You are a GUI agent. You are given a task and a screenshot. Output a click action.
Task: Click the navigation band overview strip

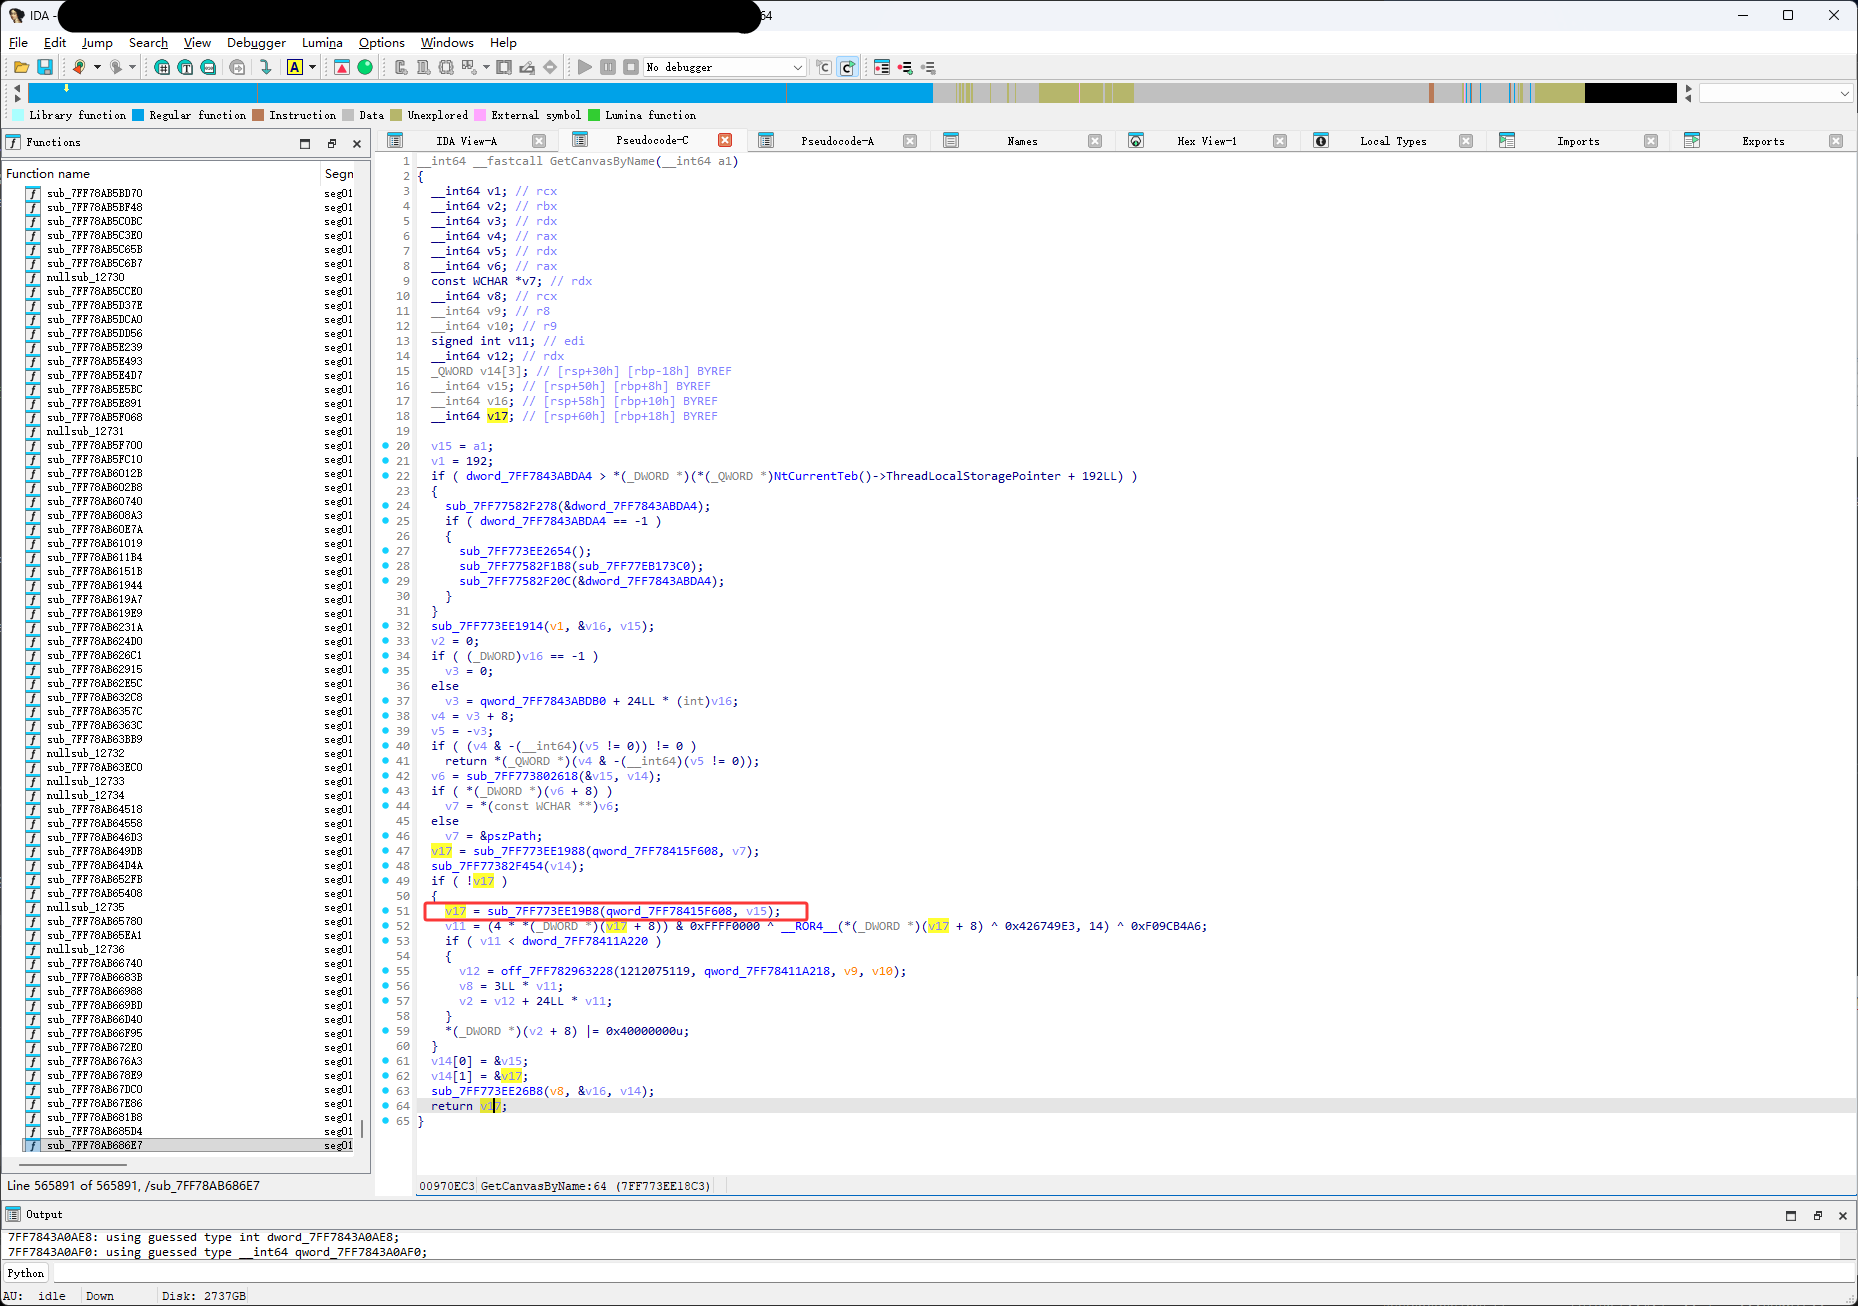[x=852, y=93]
